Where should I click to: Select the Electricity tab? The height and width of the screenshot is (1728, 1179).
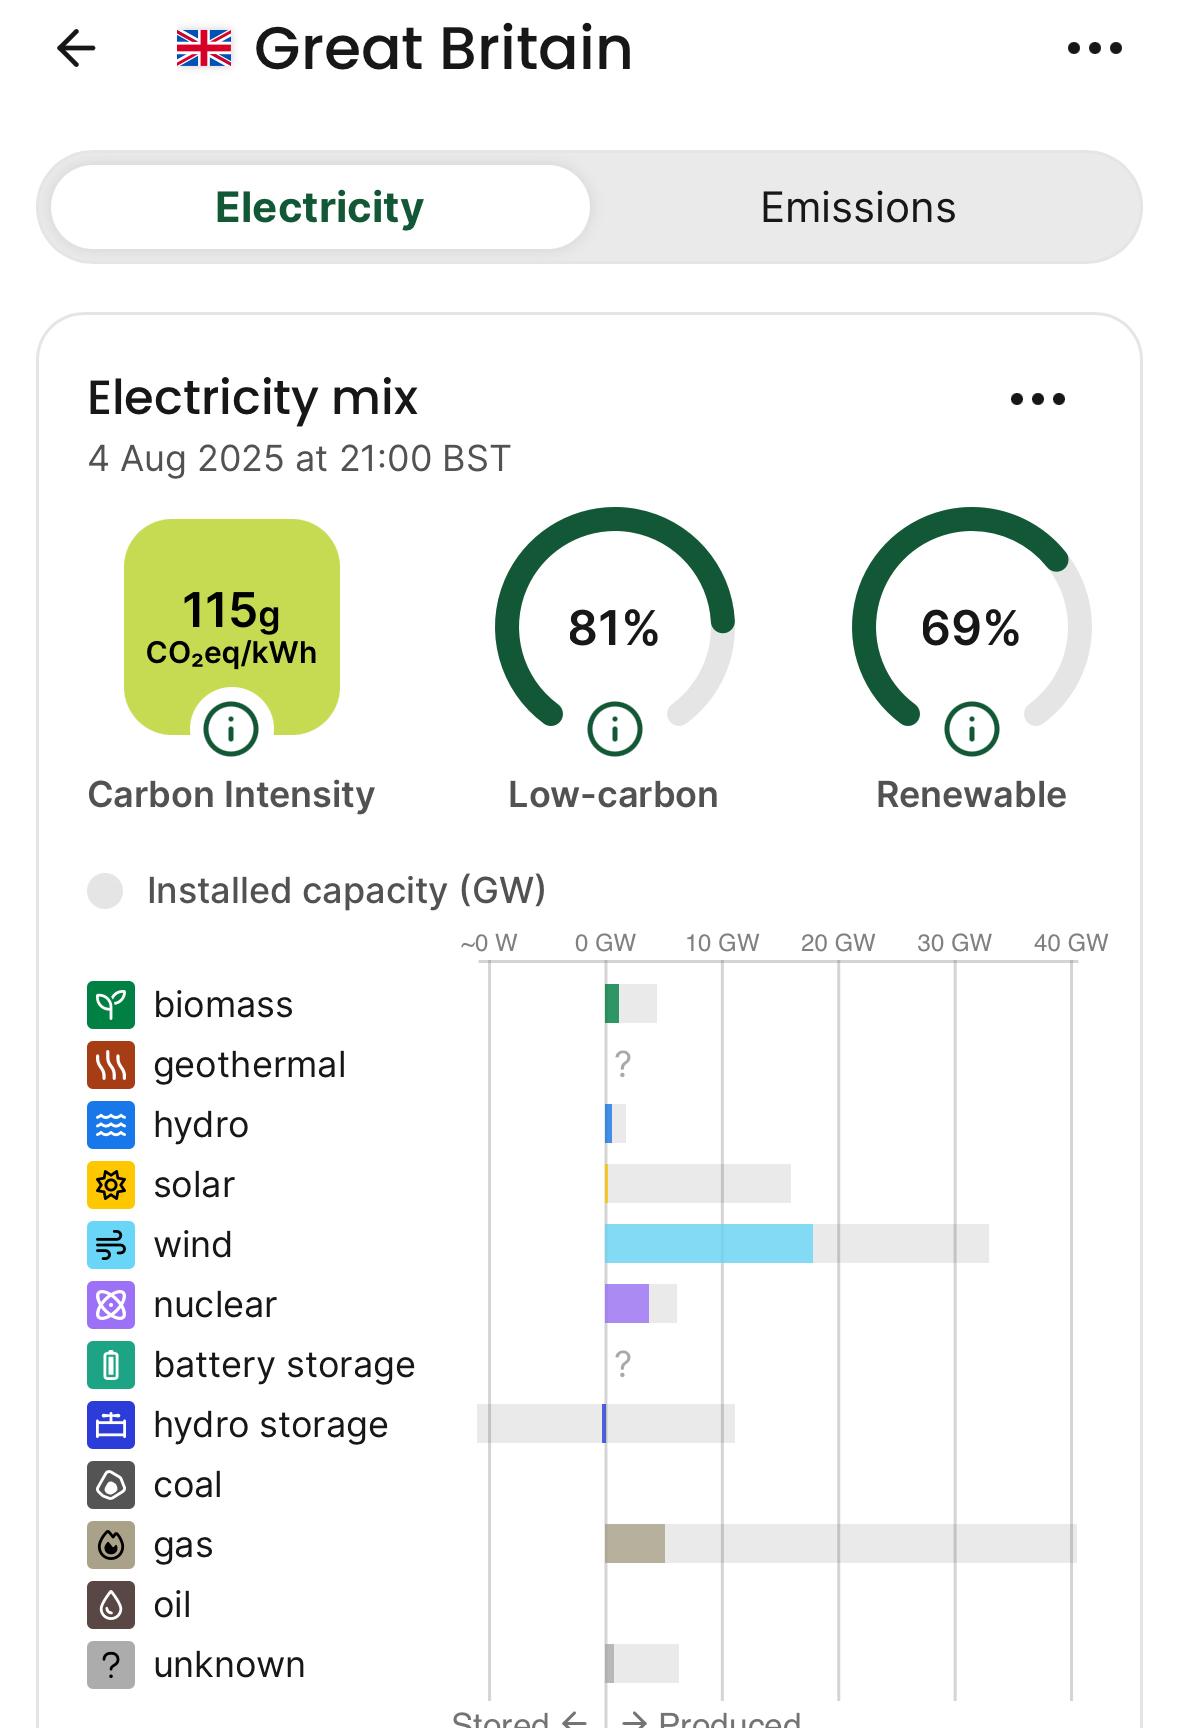click(320, 208)
